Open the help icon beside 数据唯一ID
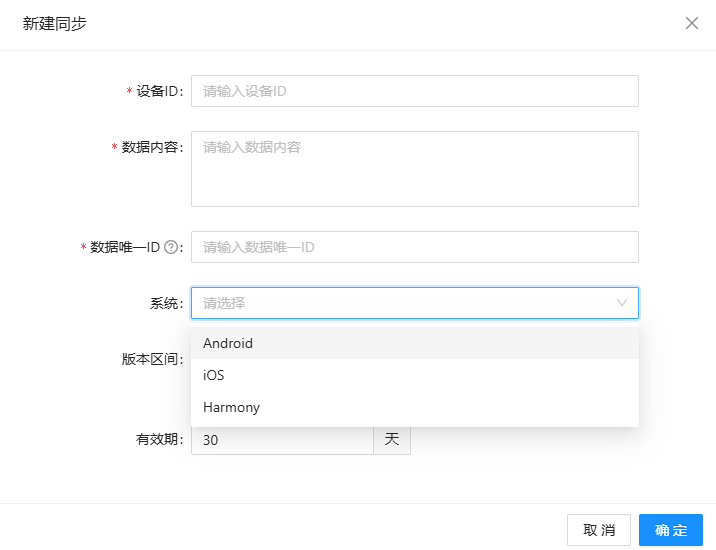The image size is (716, 550). click(x=171, y=247)
